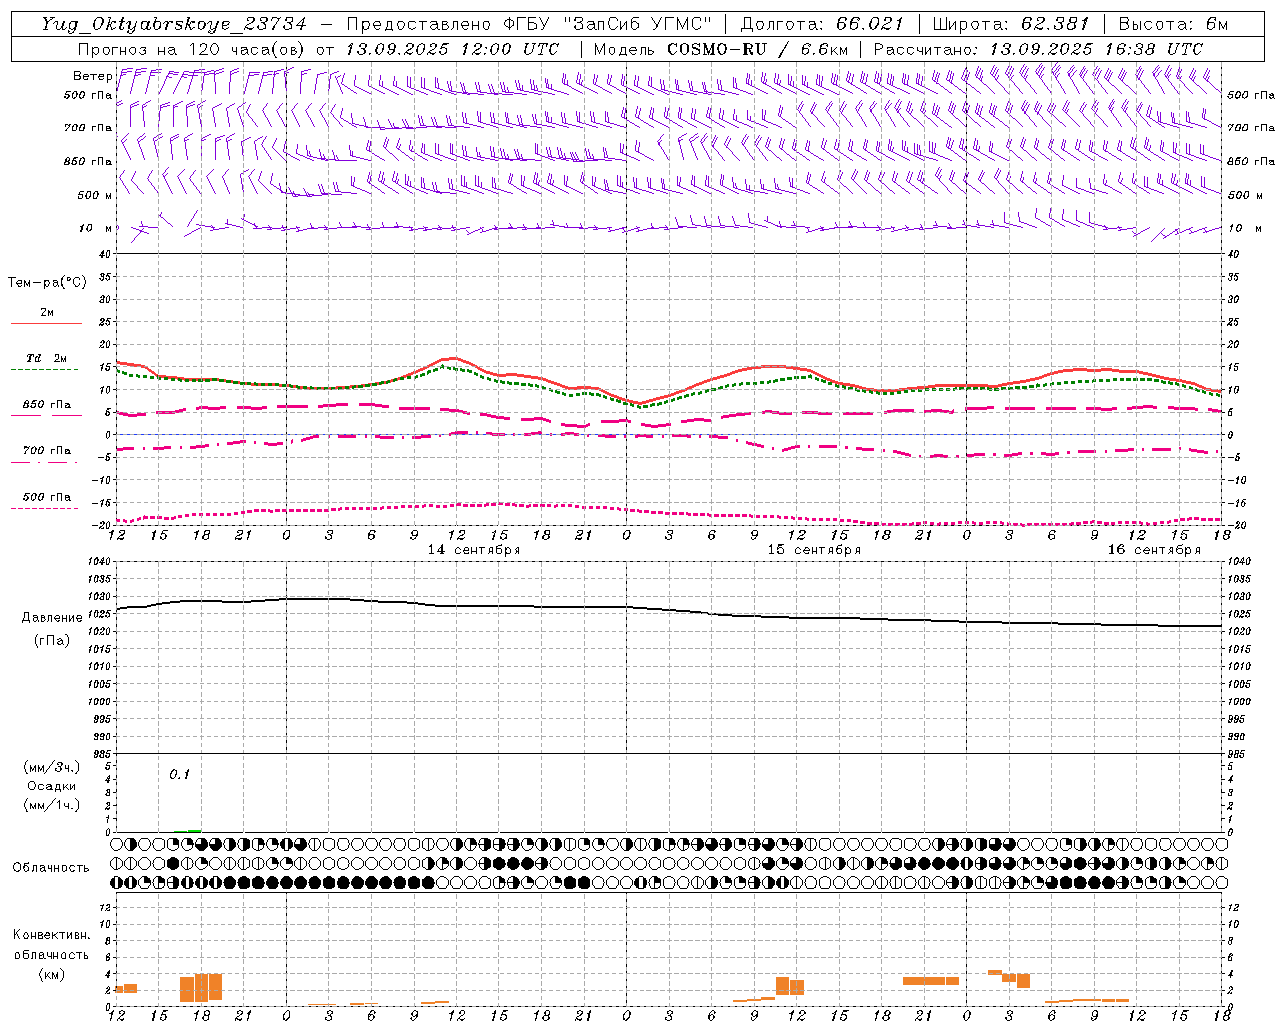Click the red line sample under 2м legend

pos(46,324)
